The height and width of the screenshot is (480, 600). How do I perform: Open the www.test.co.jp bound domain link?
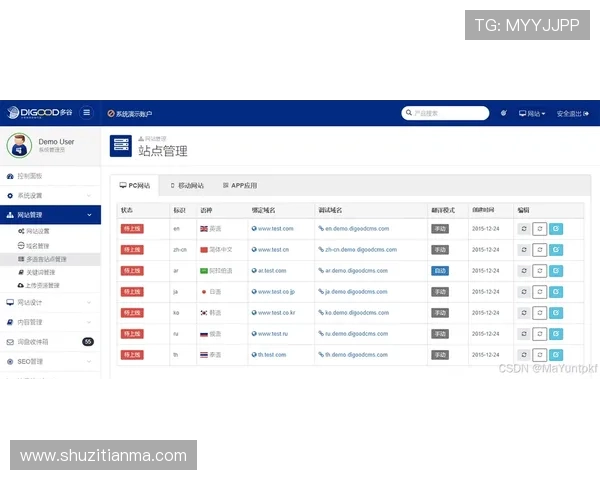pos(275,292)
